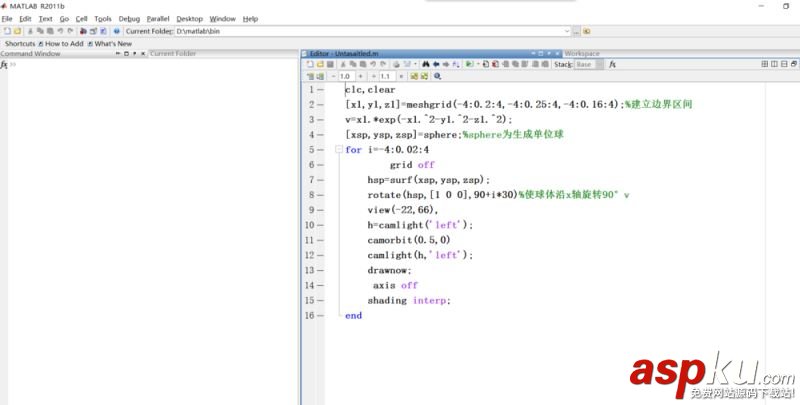Click the cell magnifier icon in cell toolbar
The width and height of the screenshot is (800, 405).
click(437, 76)
